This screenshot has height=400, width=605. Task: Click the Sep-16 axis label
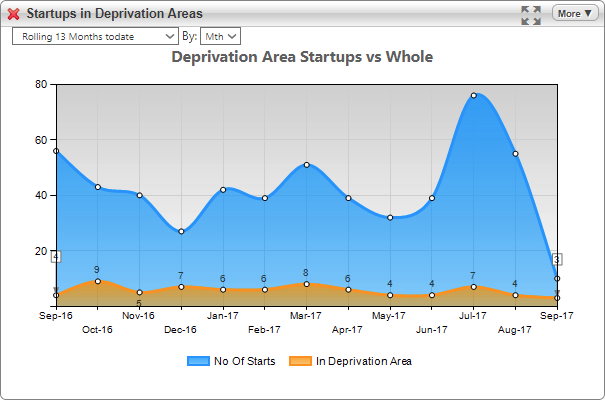tap(56, 316)
